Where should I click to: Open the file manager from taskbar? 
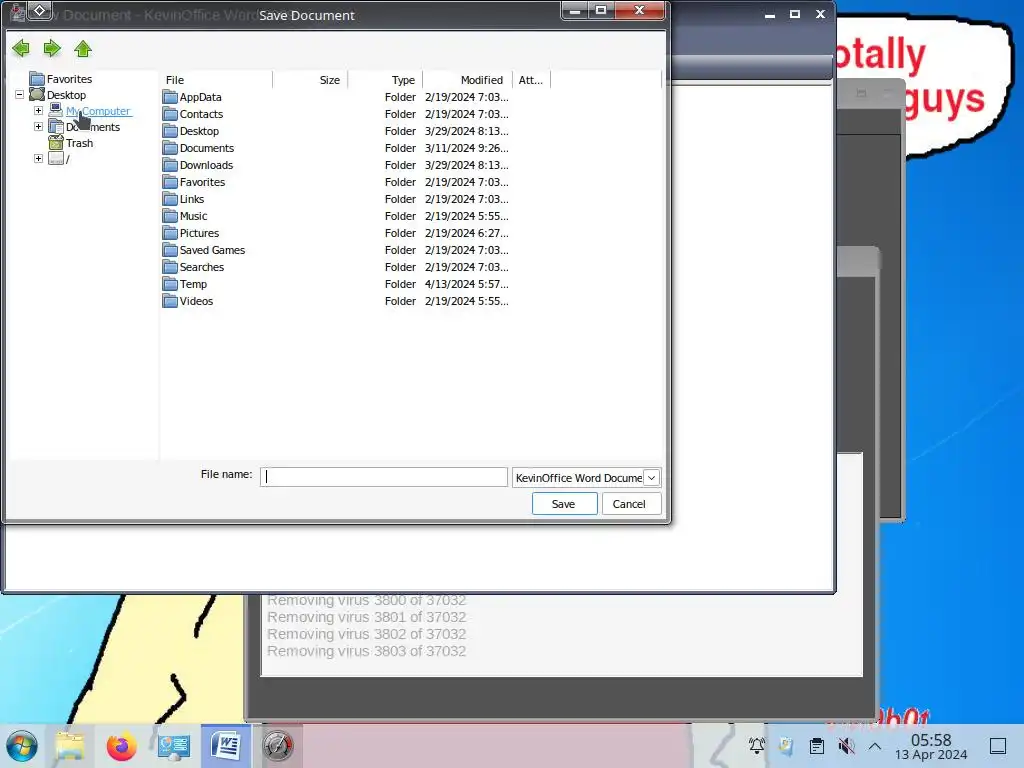coord(71,746)
